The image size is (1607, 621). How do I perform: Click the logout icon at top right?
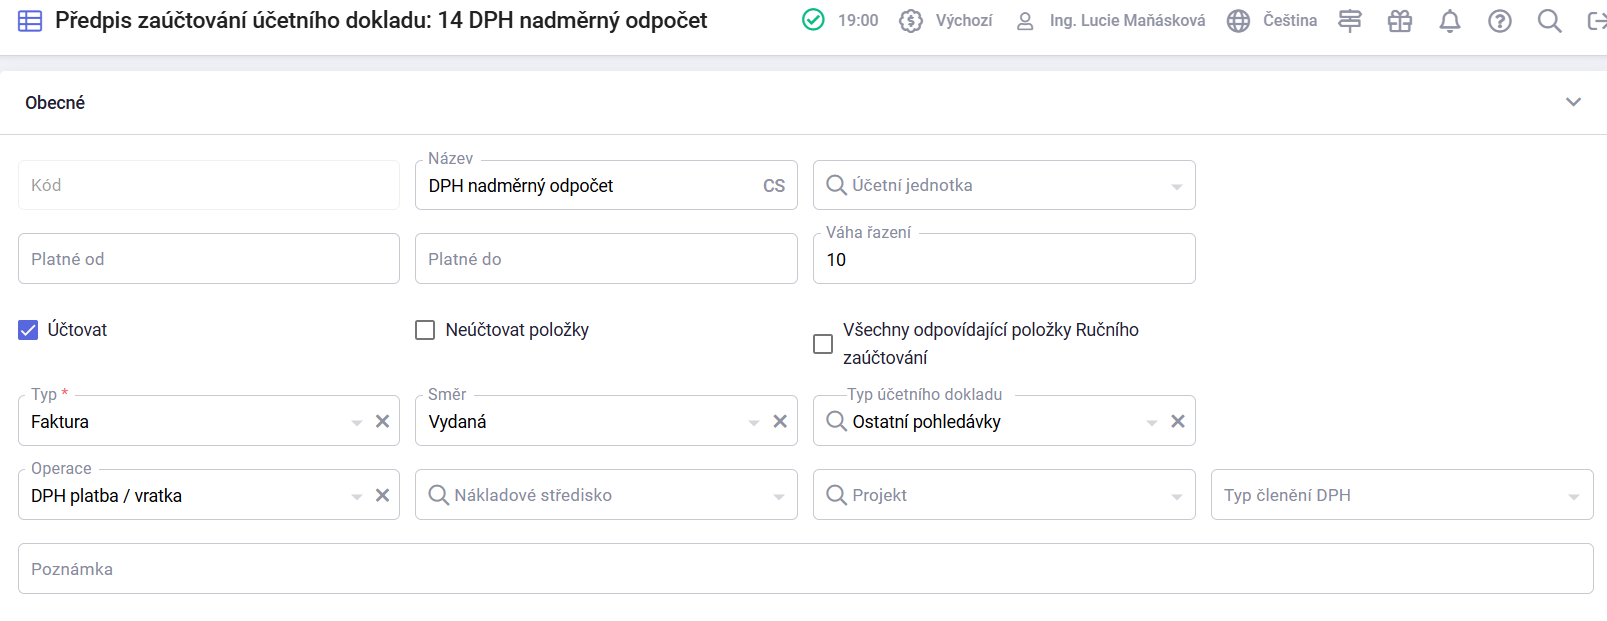pyautogui.click(x=1596, y=21)
